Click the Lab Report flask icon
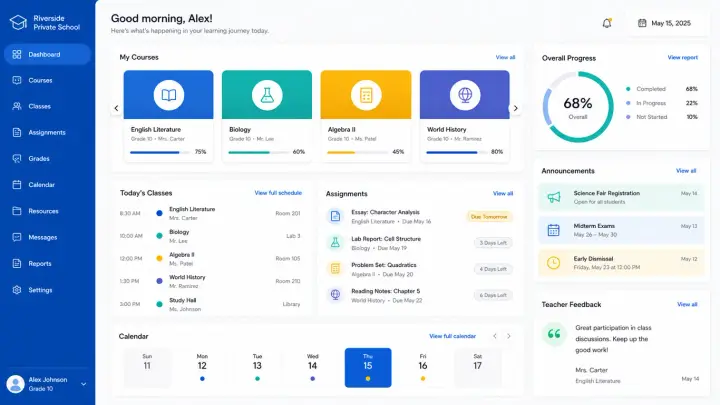 335,243
